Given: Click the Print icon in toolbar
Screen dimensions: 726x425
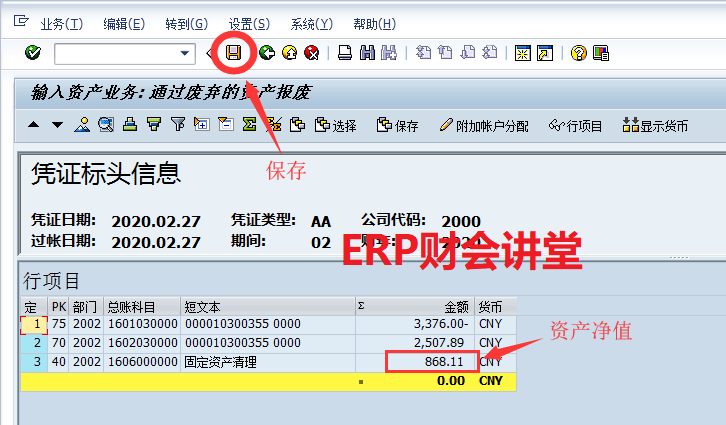Looking at the screenshot, I should point(344,53).
